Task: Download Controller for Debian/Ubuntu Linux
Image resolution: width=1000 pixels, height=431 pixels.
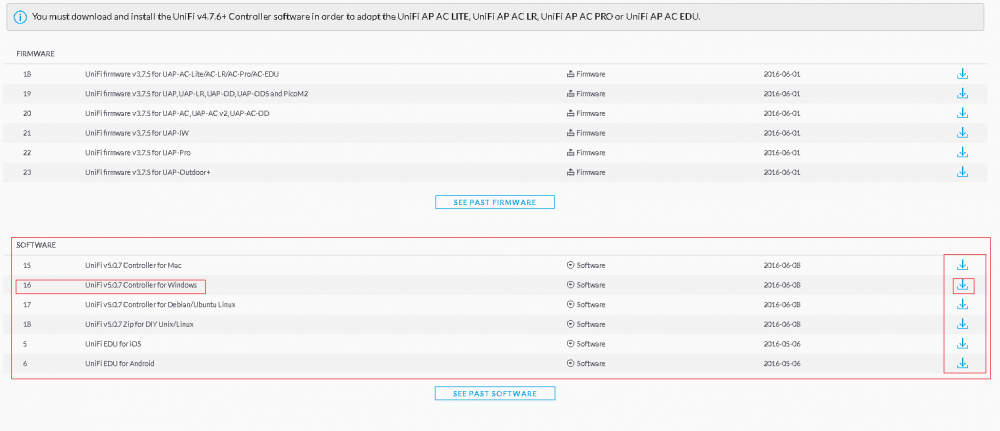Action: click(962, 305)
